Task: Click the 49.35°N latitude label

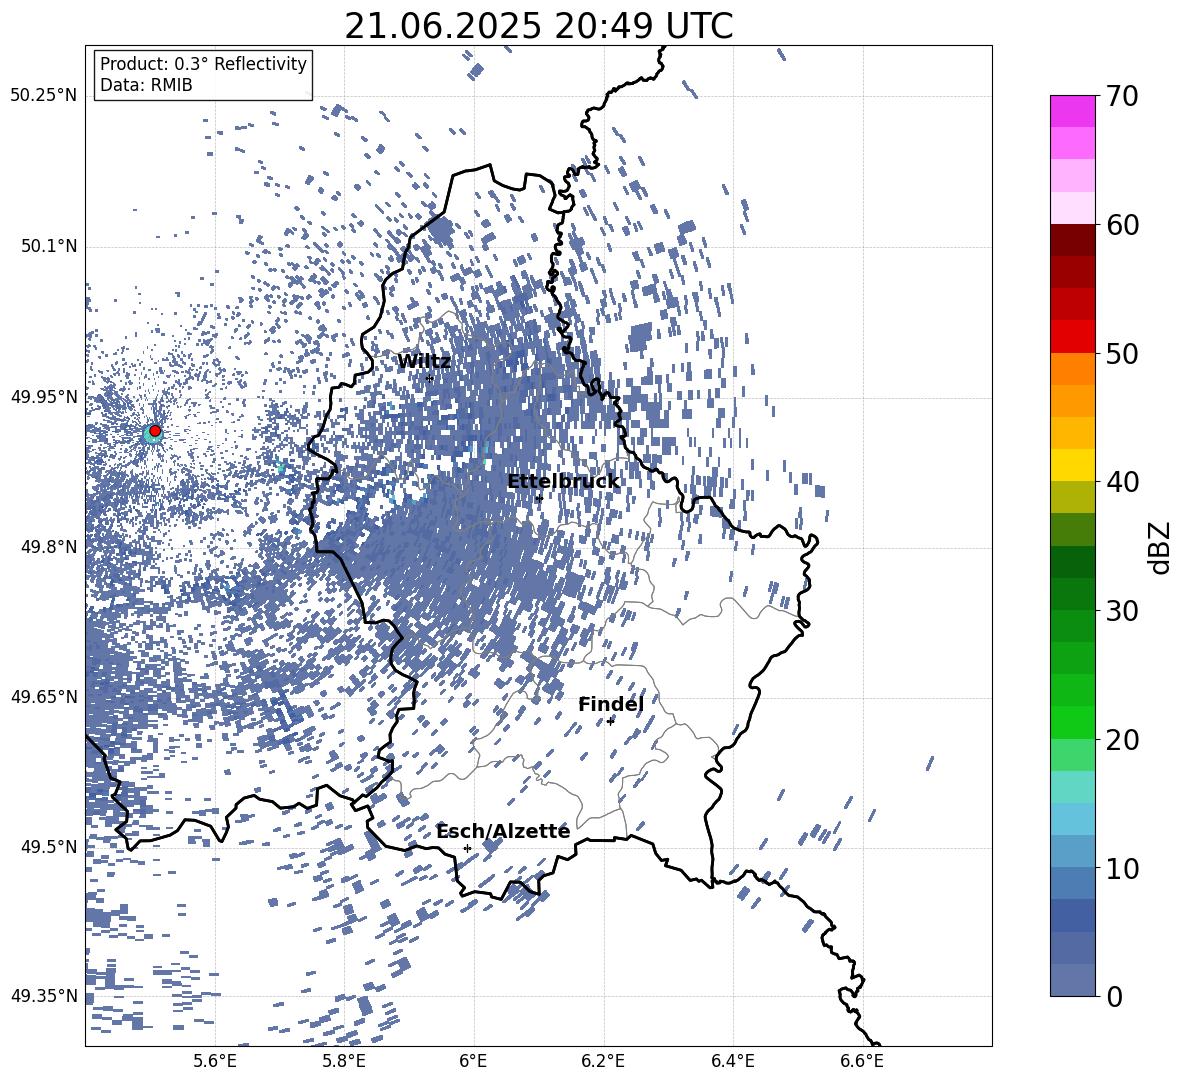Action: (44, 996)
